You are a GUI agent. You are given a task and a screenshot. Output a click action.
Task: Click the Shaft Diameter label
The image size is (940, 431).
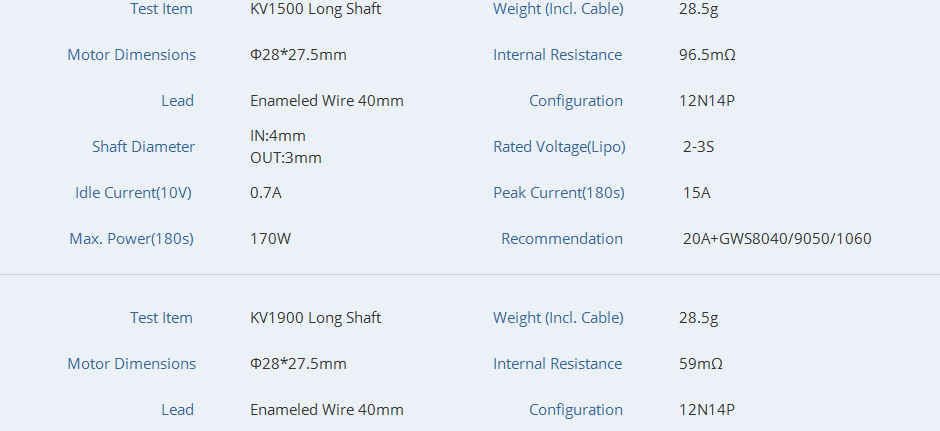(x=143, y=147)
